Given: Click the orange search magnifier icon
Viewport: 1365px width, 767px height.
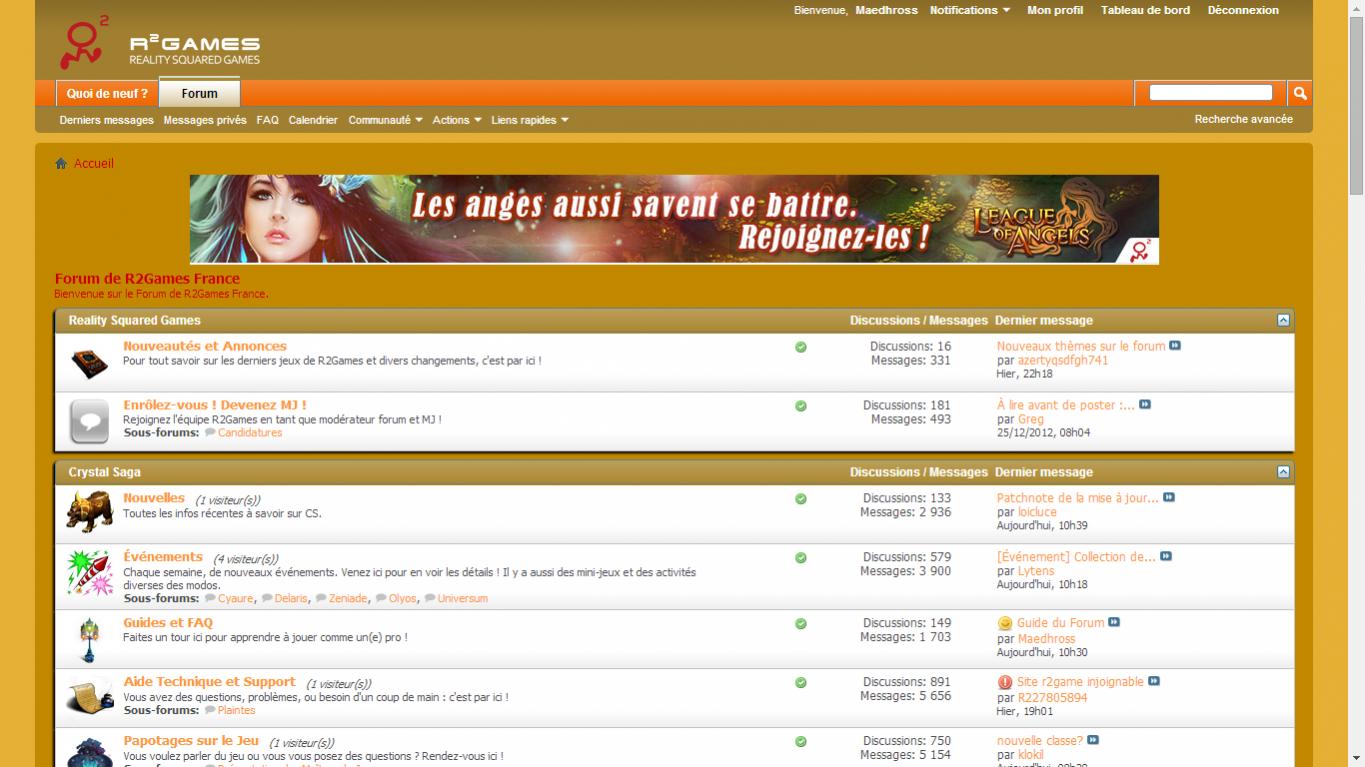Looking at the screenshot, I should (x=1300, y=93).
